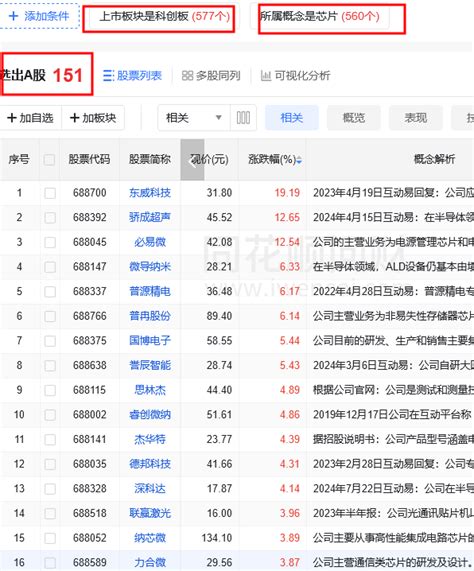Screen dimensions: 474x571
Task: Select the 概览 tab
Action: [x=353, y=118]
